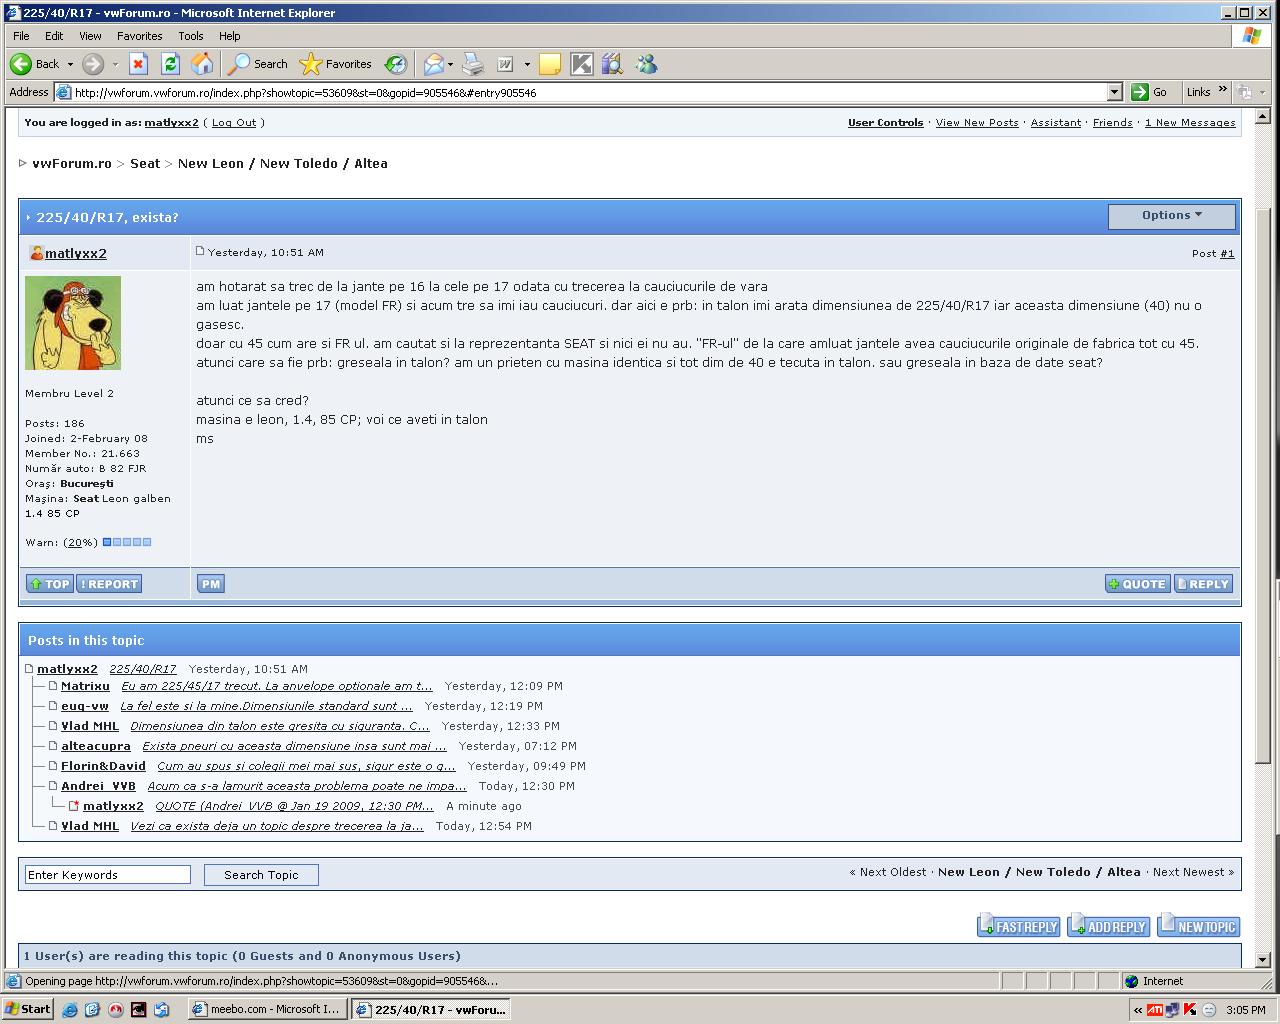Open Search in the browser toolbar

coord(258,64)
